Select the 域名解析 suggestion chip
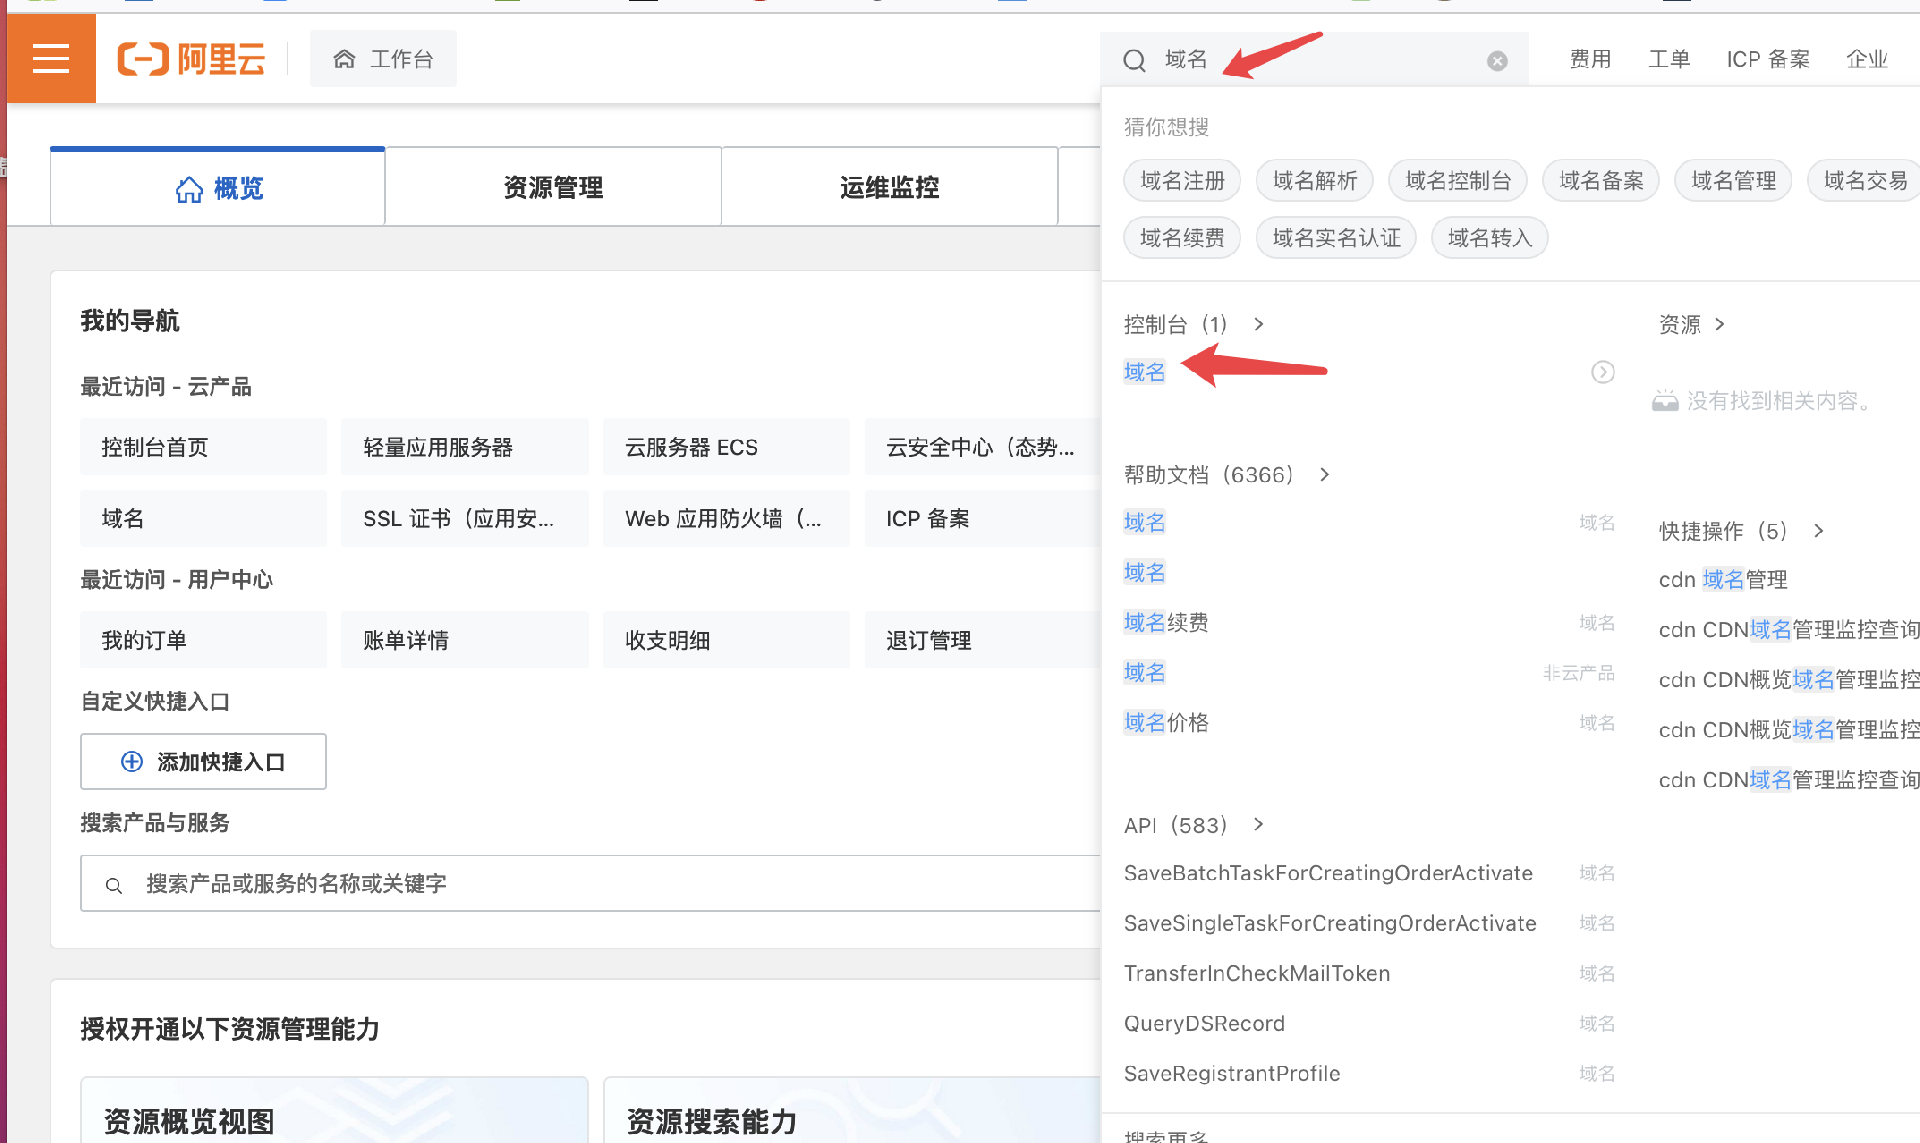 tap(1315, 180)
